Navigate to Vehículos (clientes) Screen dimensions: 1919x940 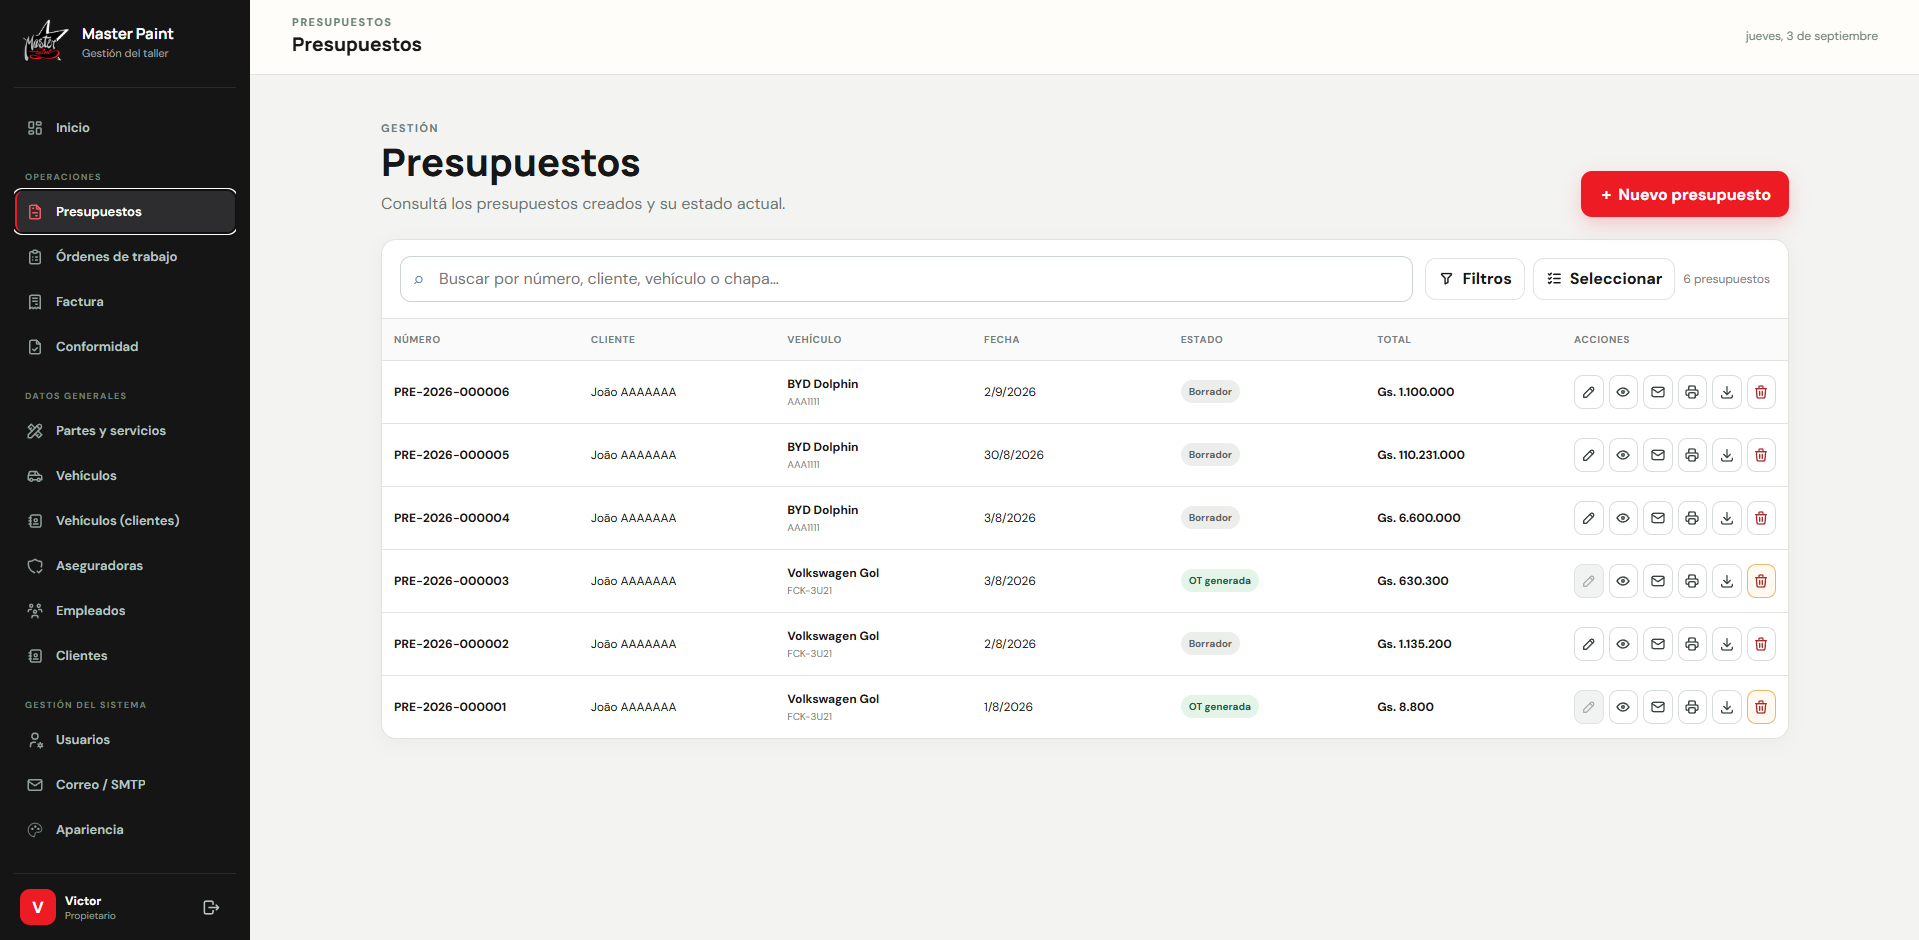(125, 521)
